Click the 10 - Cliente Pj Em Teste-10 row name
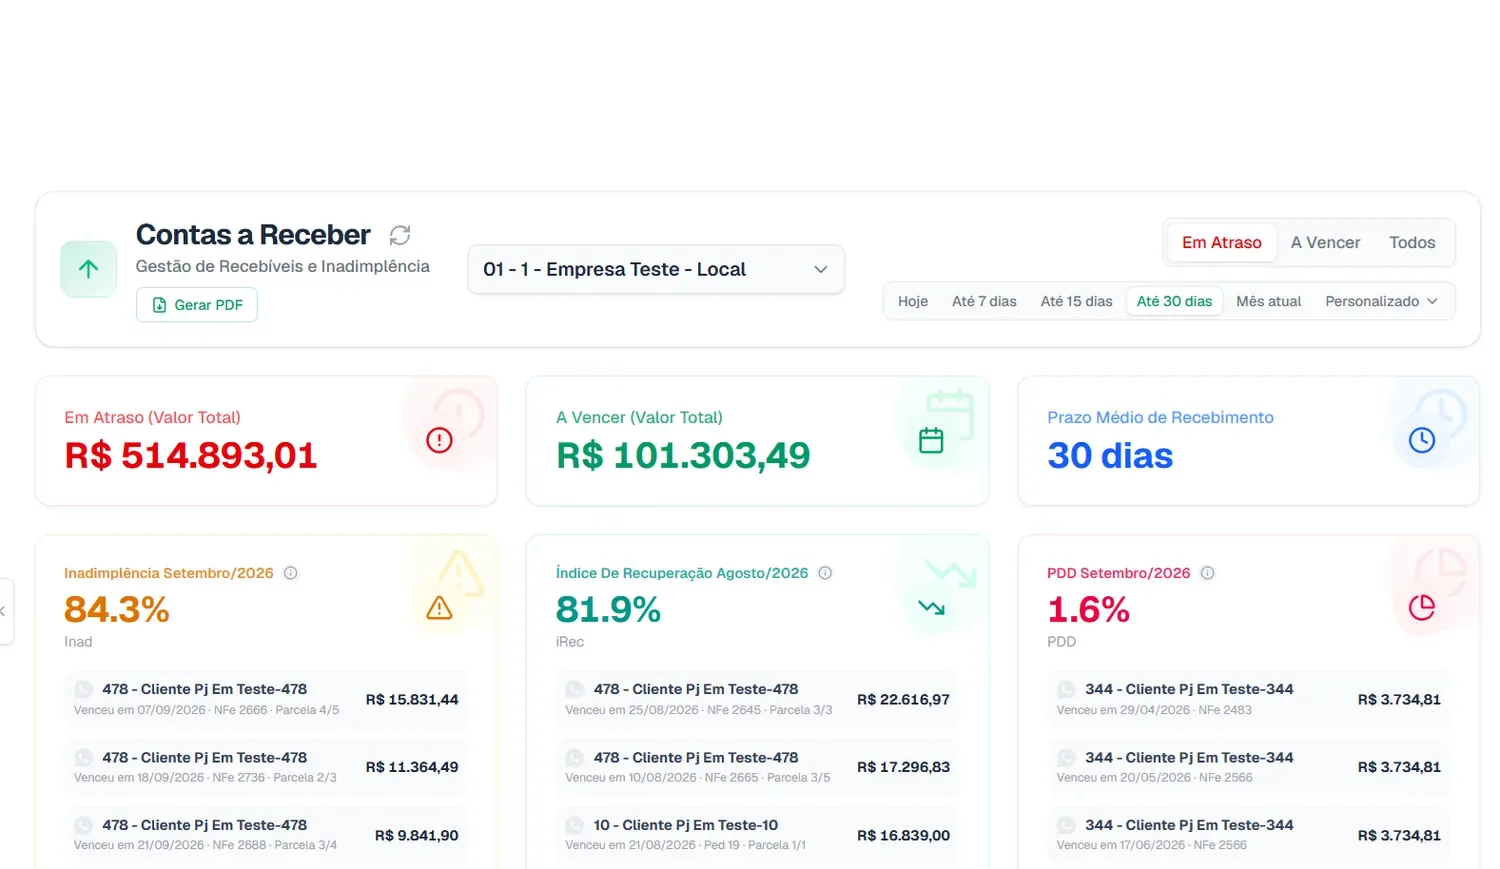This screenshot has width=1500, height=869. pos(686,825)
